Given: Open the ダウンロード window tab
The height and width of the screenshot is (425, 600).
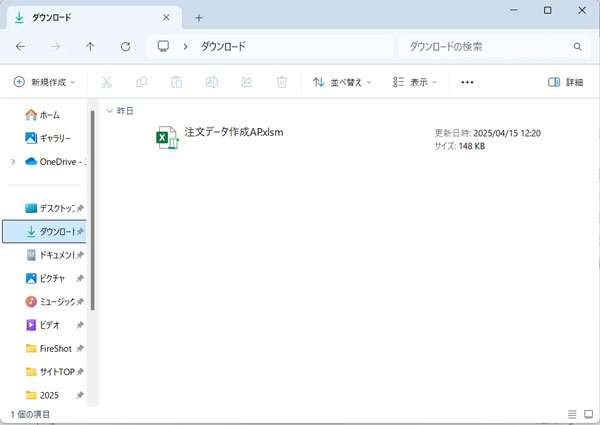Looking at the screenshot, I should pyautogui.click(x=90, y=17).
